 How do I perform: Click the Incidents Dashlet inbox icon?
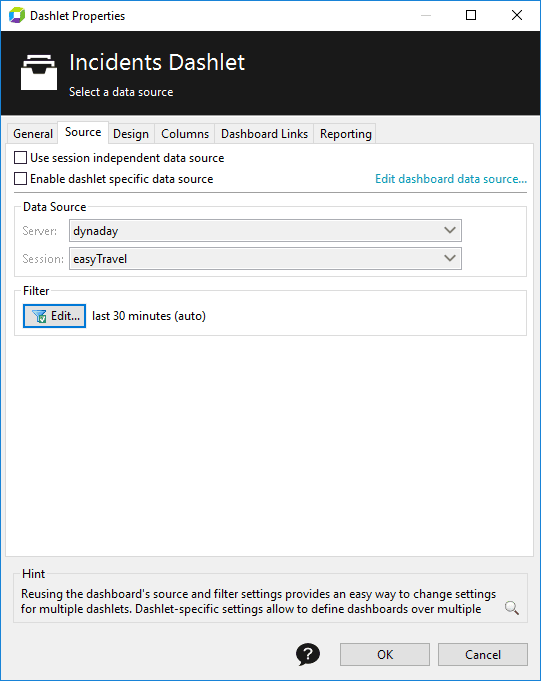[39, 73]
